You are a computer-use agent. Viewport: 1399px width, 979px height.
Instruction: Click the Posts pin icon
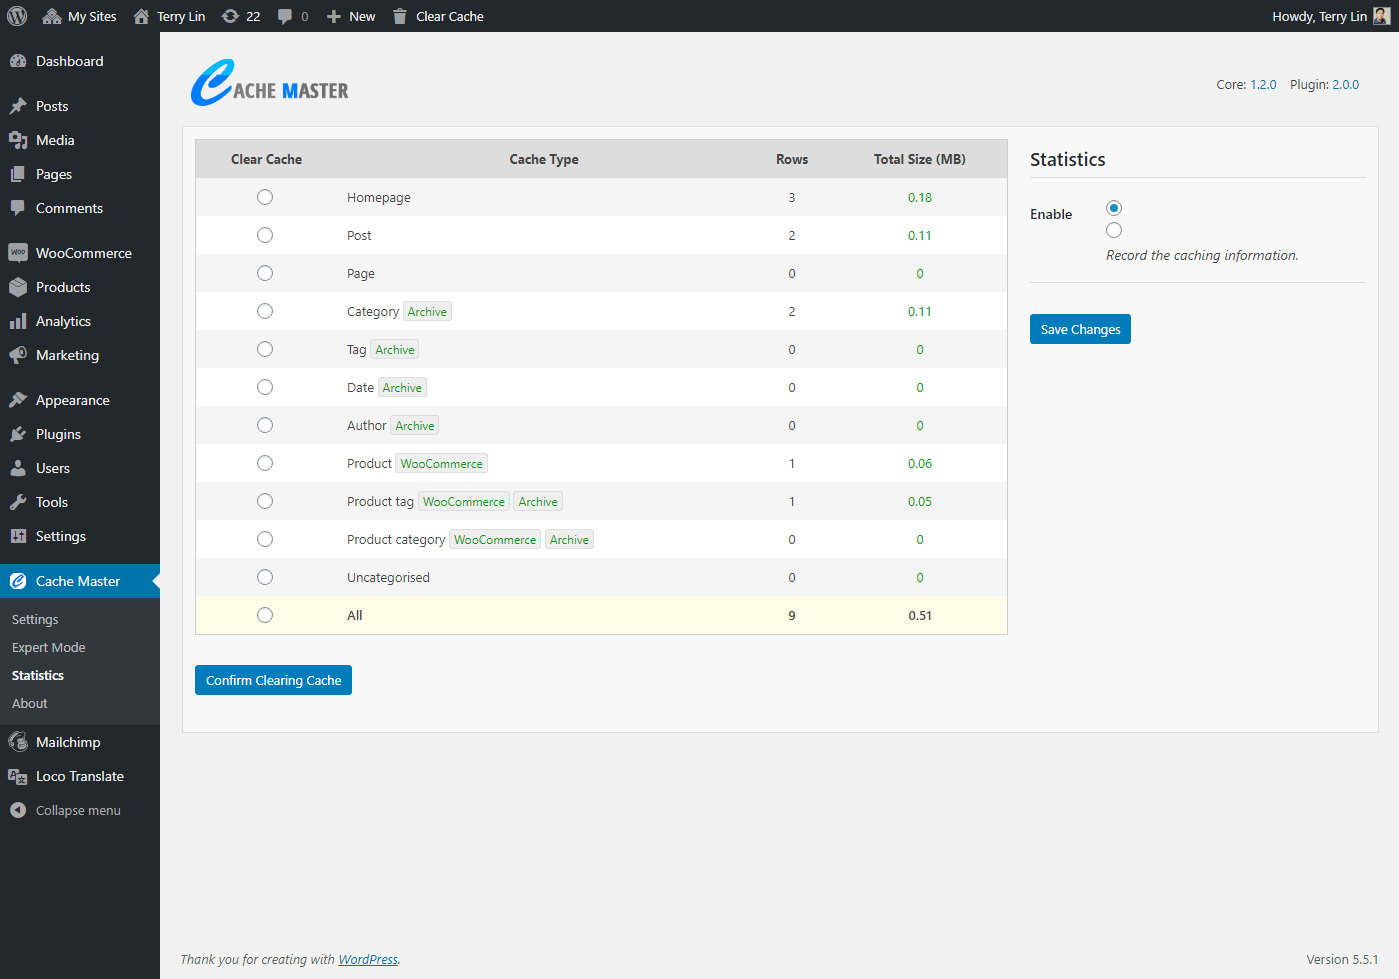click(x=18, y=106)
